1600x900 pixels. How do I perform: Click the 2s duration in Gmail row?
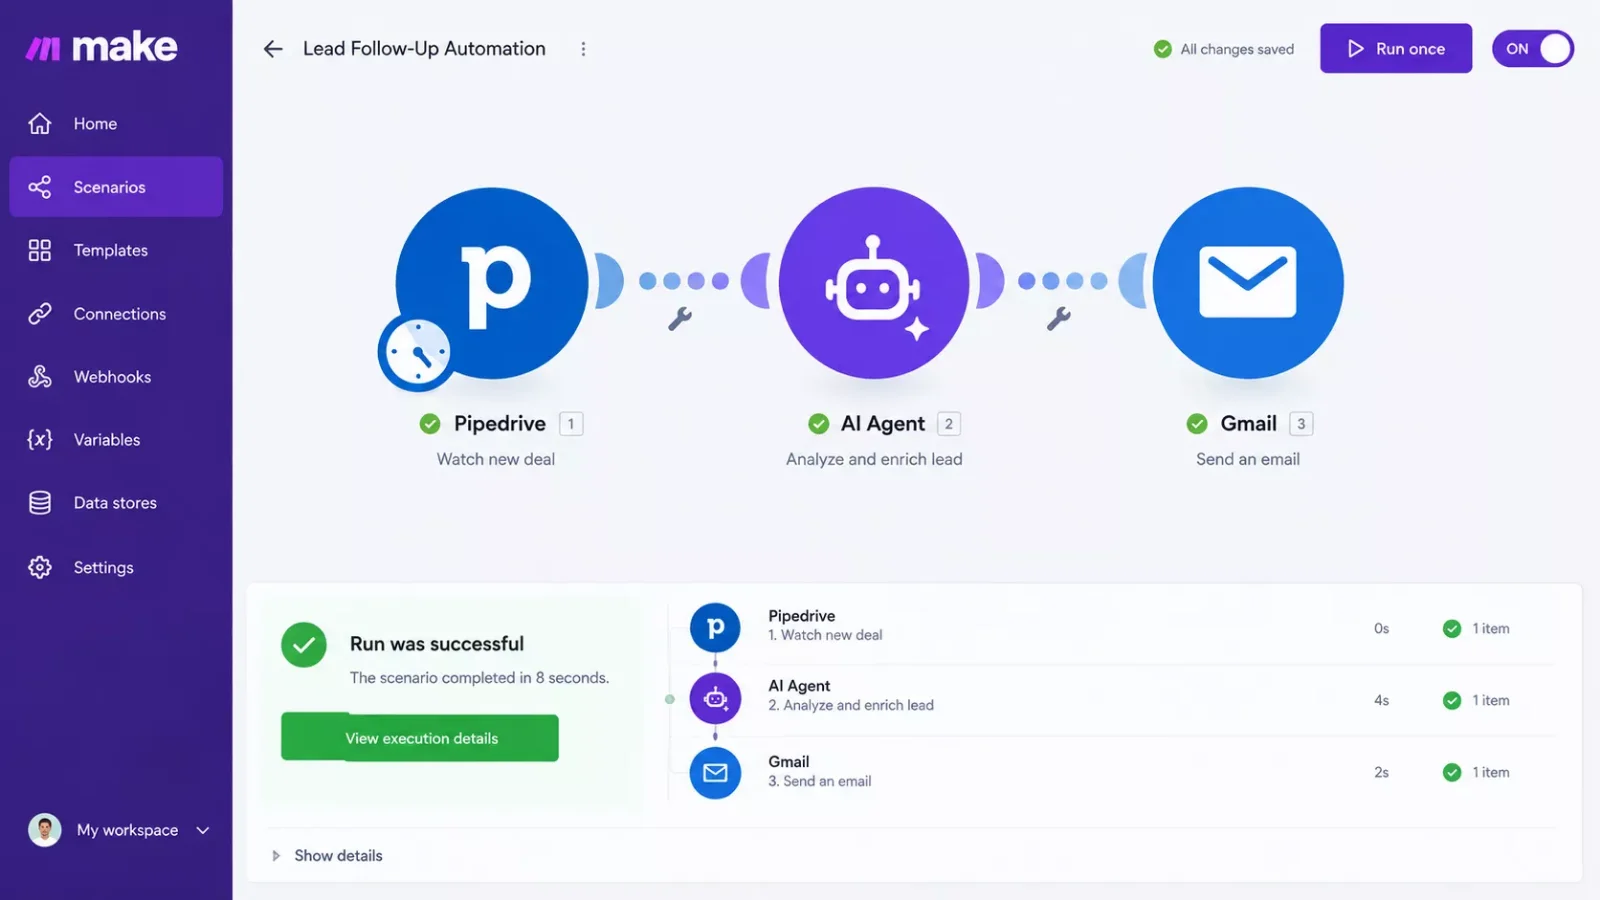pos(1381,773)
